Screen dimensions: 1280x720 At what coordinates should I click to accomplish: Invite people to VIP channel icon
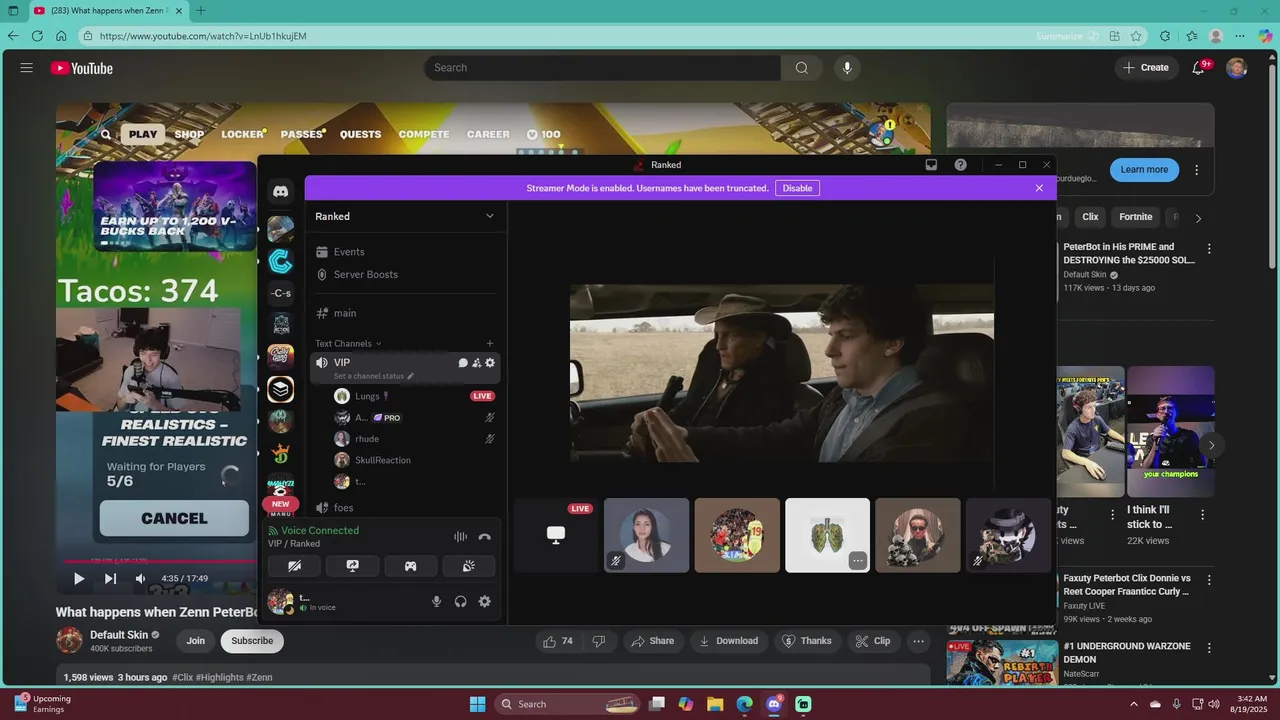(x=476, y=363)
